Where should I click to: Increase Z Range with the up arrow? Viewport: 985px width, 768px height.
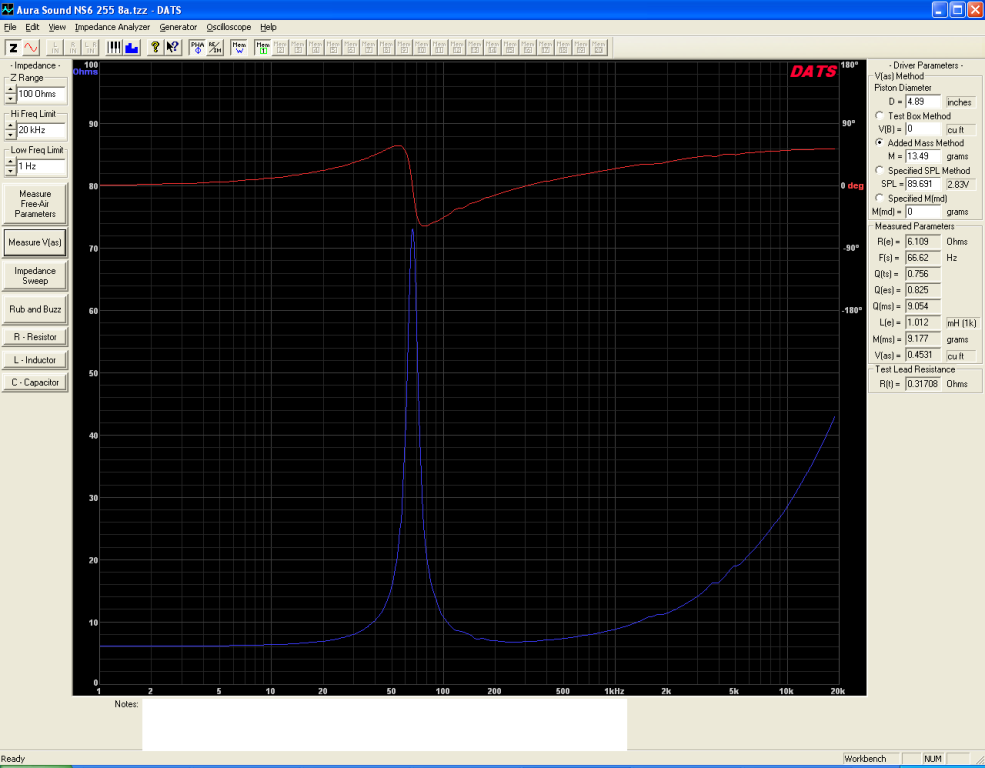(10, 90)
